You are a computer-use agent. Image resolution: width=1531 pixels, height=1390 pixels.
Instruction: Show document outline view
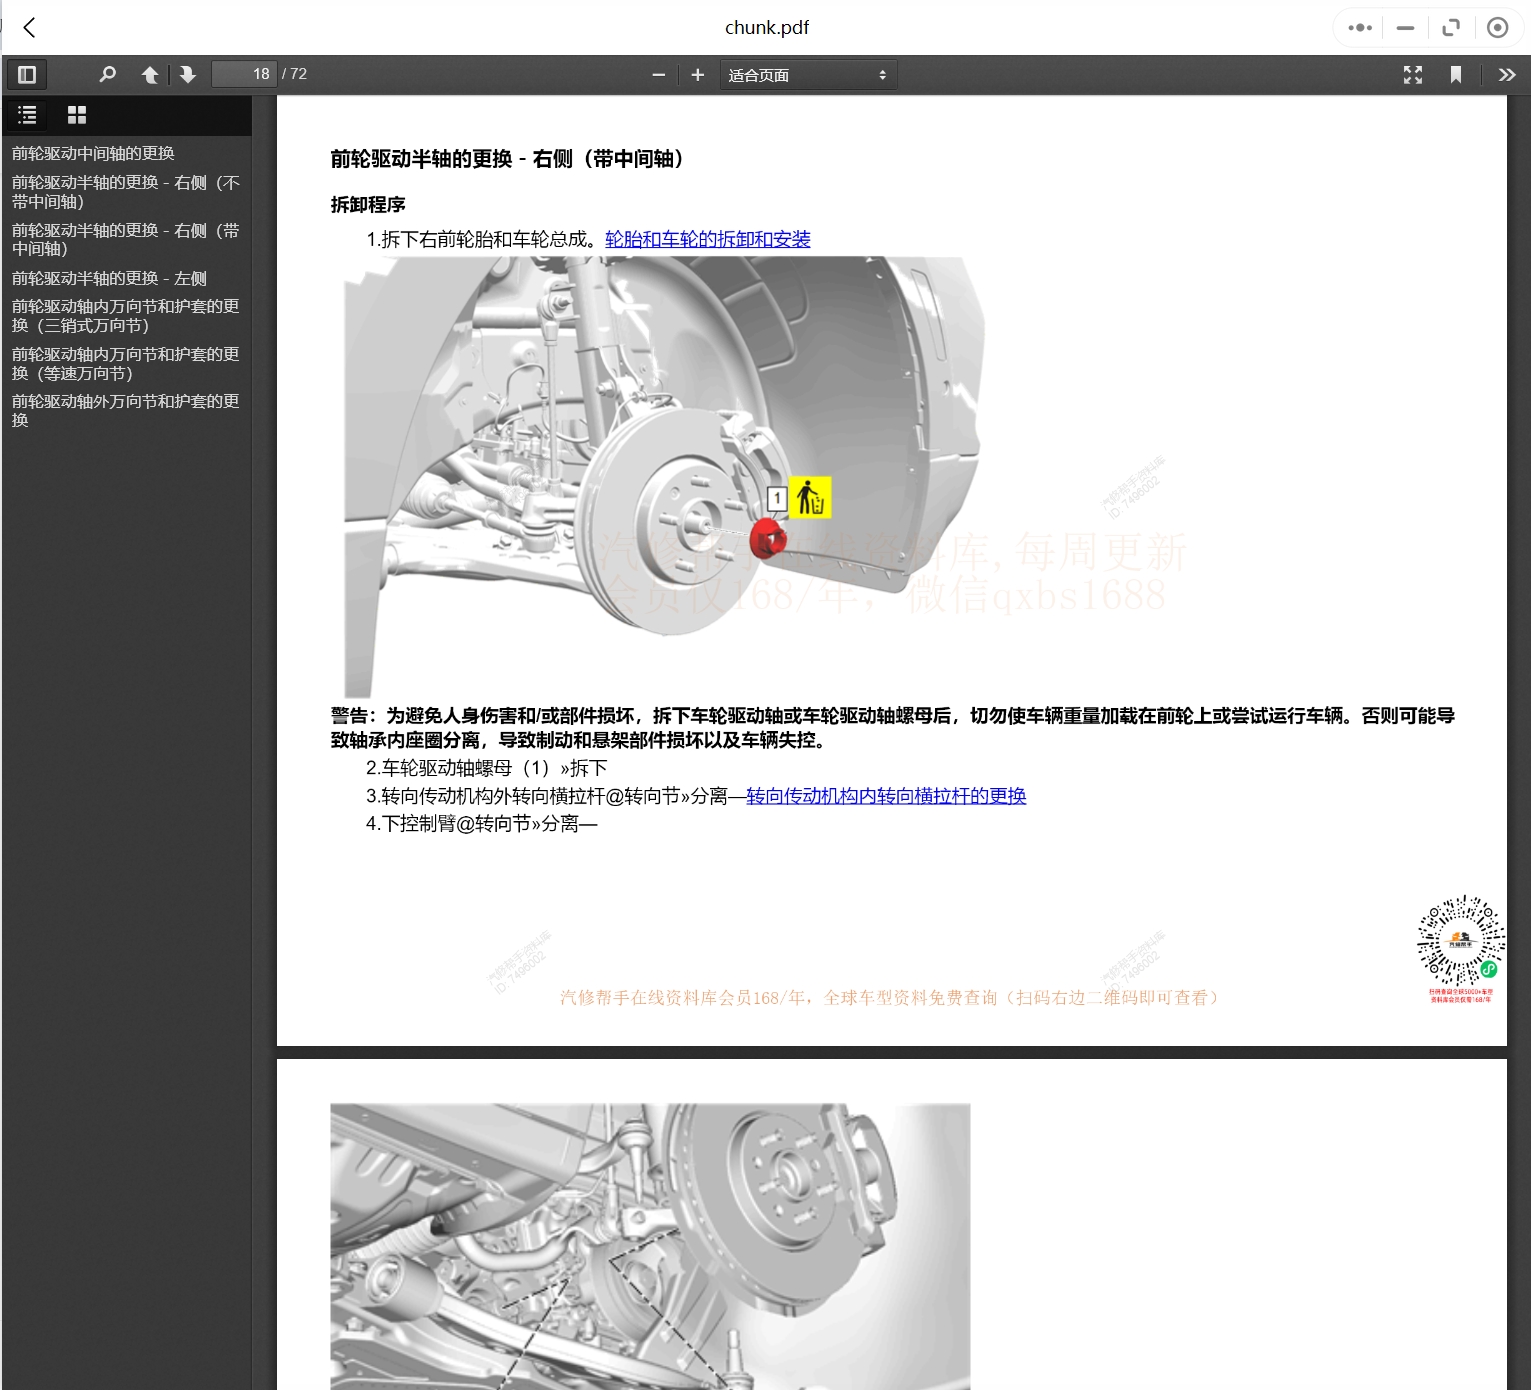click(x=28, y=115)
